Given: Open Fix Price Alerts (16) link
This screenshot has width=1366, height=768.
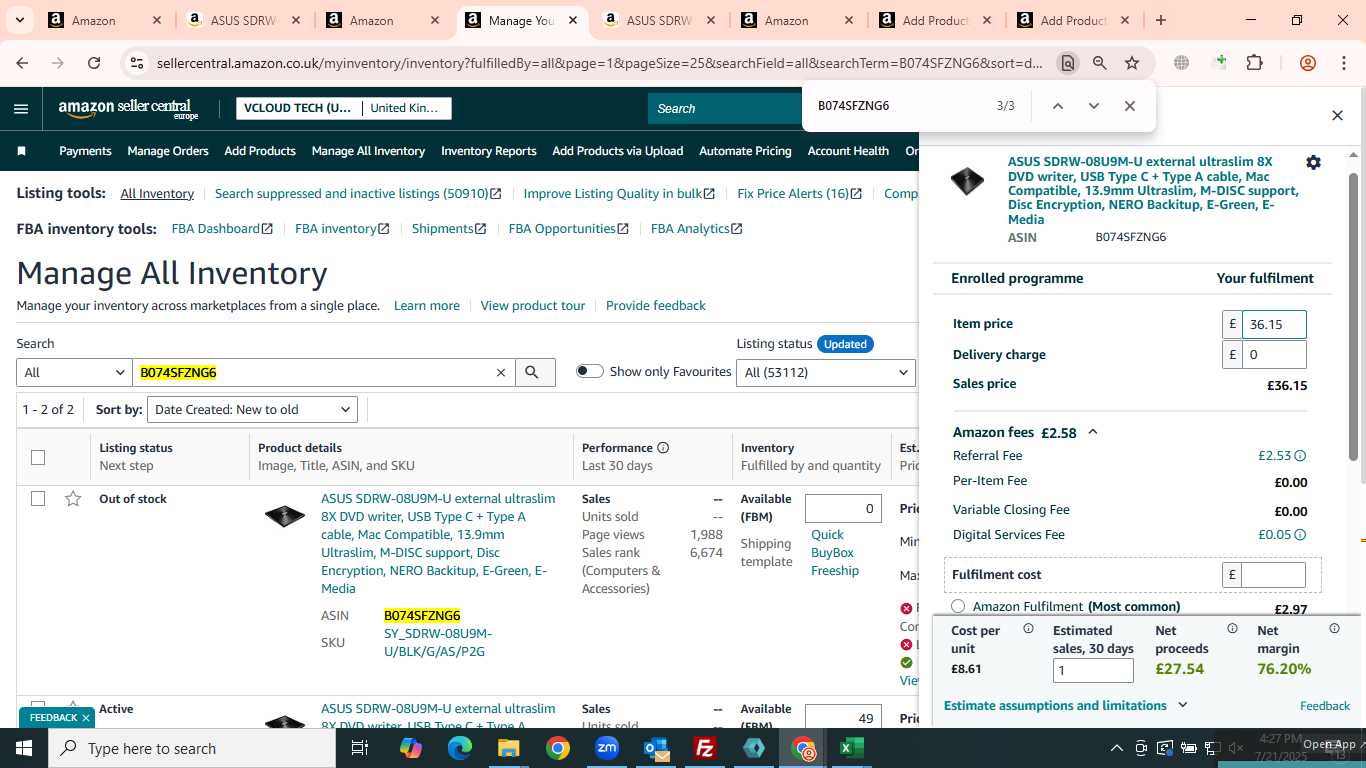Looking at the screenshot, I should coord(799,194).
